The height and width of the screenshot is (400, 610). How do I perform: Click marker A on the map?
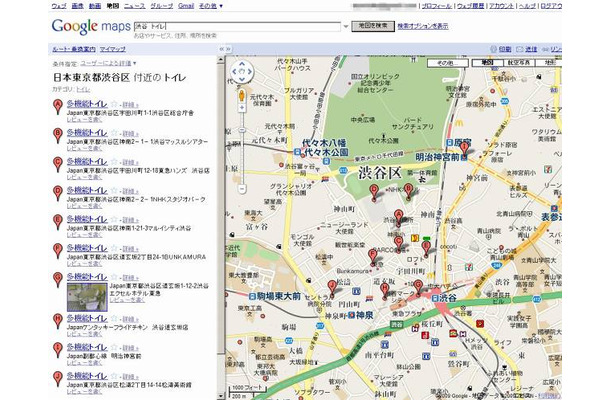tap(398, 218)
